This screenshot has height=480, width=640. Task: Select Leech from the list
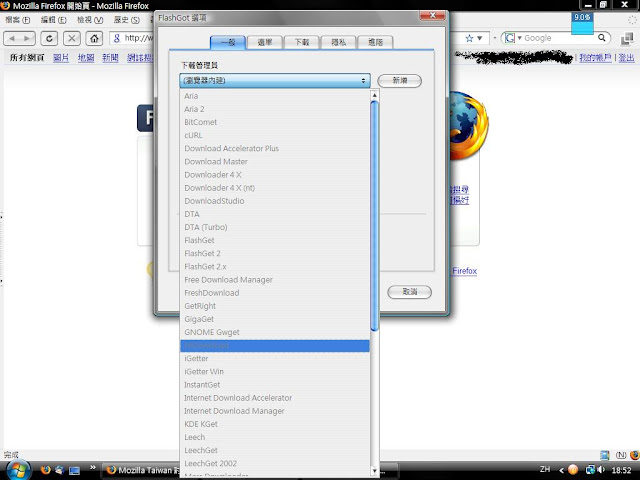pos(275,437)
